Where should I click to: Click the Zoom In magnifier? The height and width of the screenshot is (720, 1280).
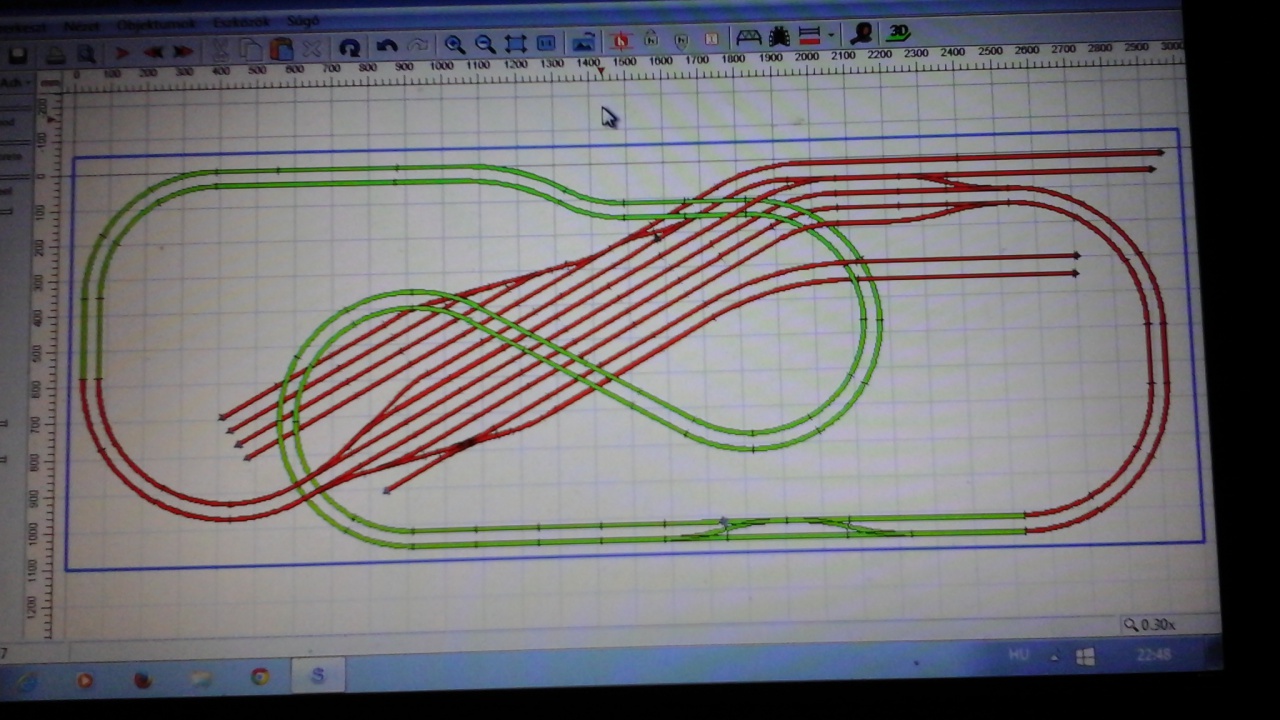pos(454,44)
